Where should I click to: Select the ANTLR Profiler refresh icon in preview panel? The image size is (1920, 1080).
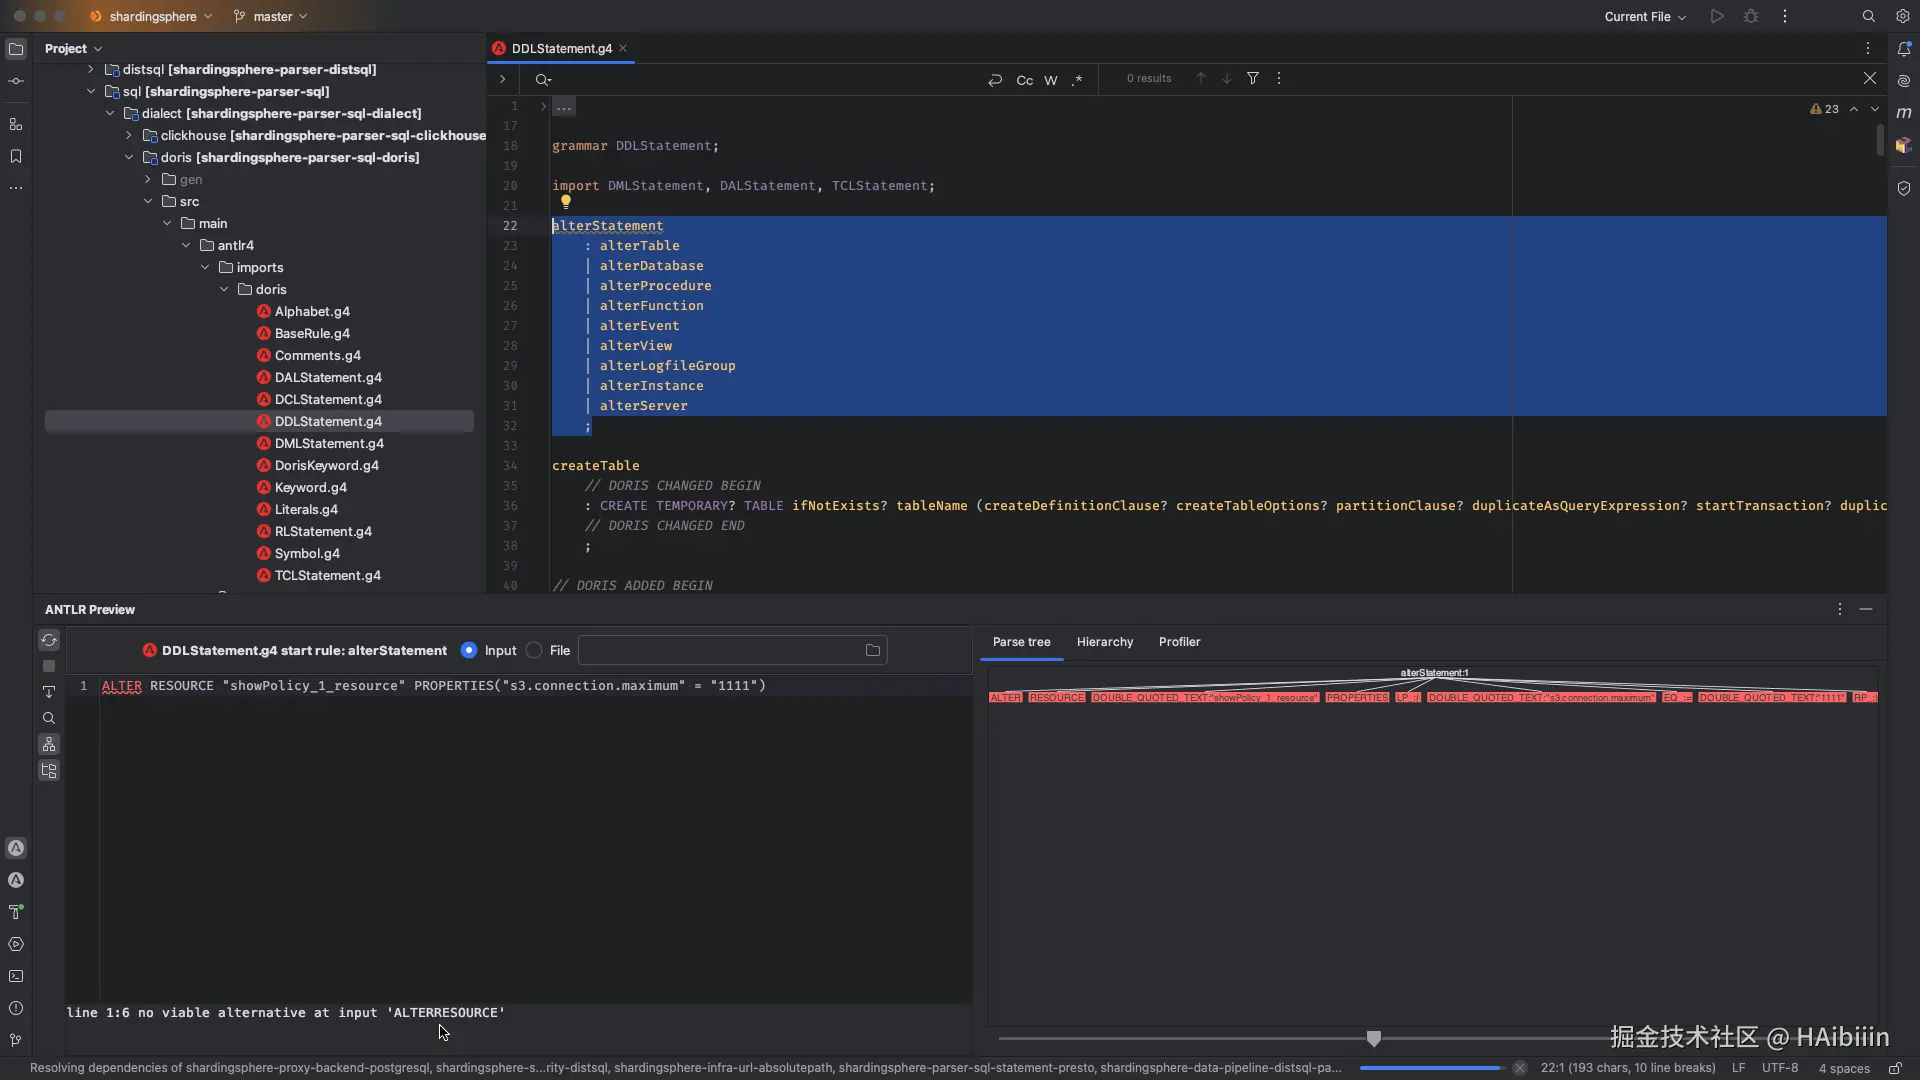click(x=49, y=640)
